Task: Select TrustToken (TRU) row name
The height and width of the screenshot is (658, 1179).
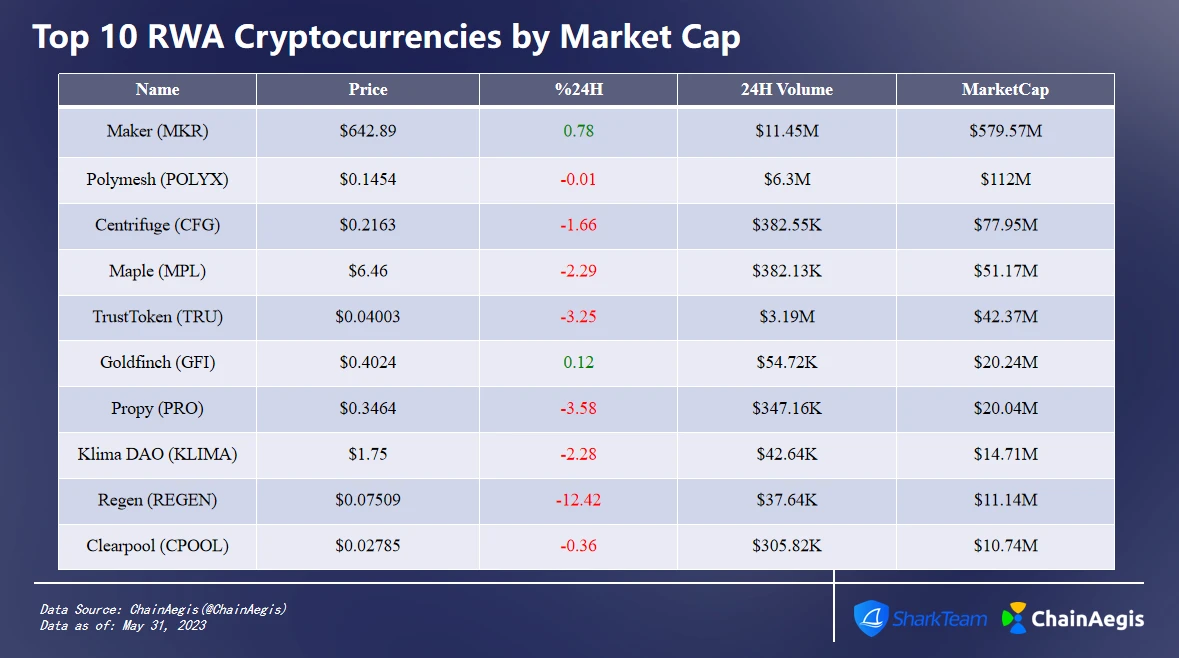Action: tap(157, 317)
